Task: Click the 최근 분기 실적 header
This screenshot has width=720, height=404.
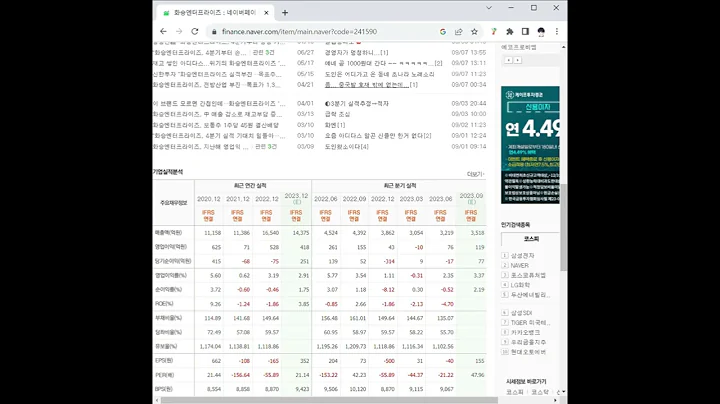Action: click(x=399, y=185)
